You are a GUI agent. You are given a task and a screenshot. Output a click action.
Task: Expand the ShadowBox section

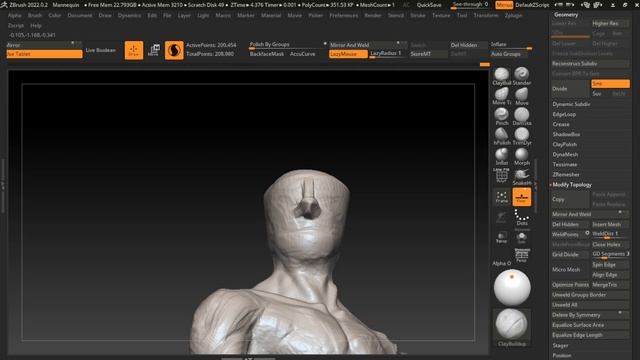566,134
